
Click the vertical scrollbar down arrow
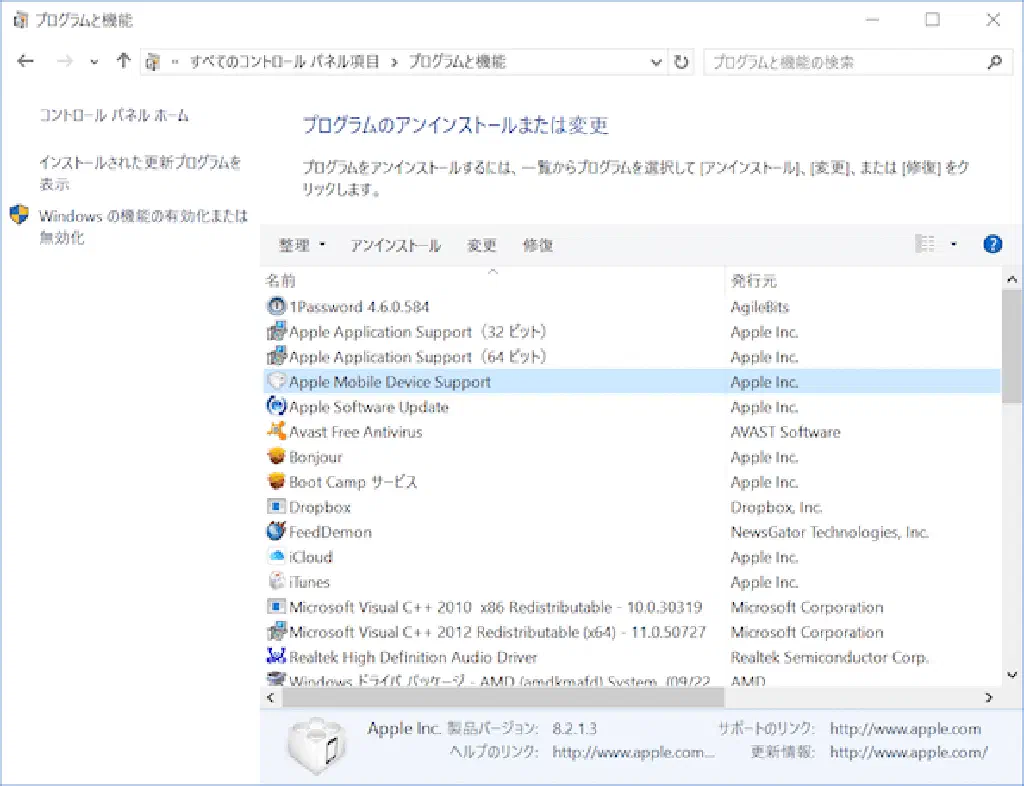[x=1011, y=675]
